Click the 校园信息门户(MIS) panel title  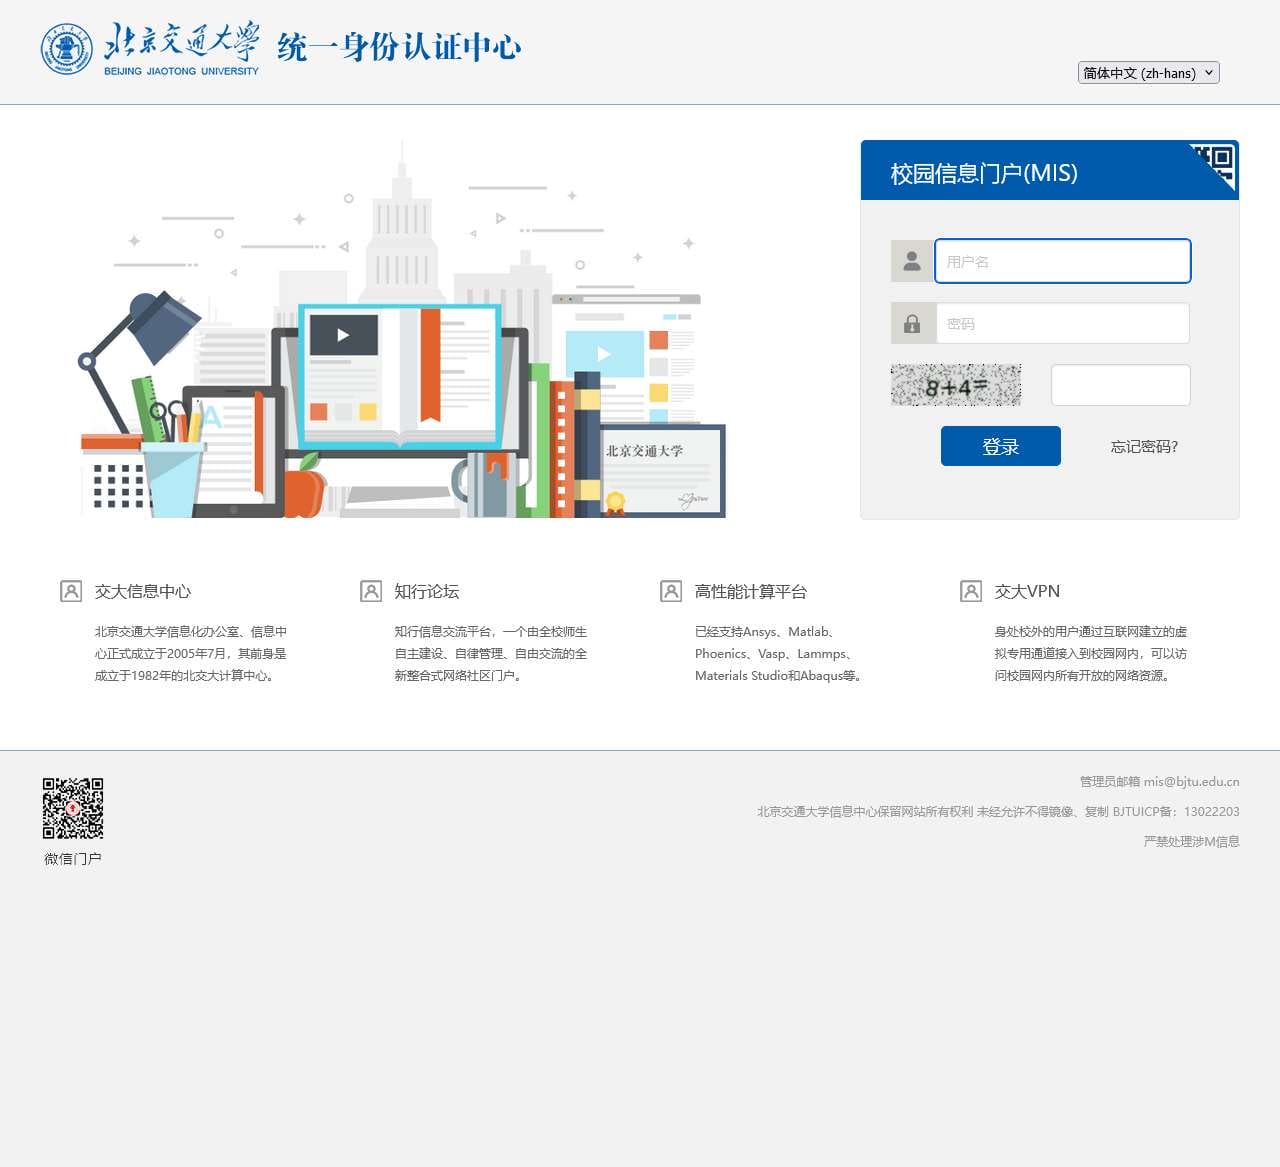(984, 173)
